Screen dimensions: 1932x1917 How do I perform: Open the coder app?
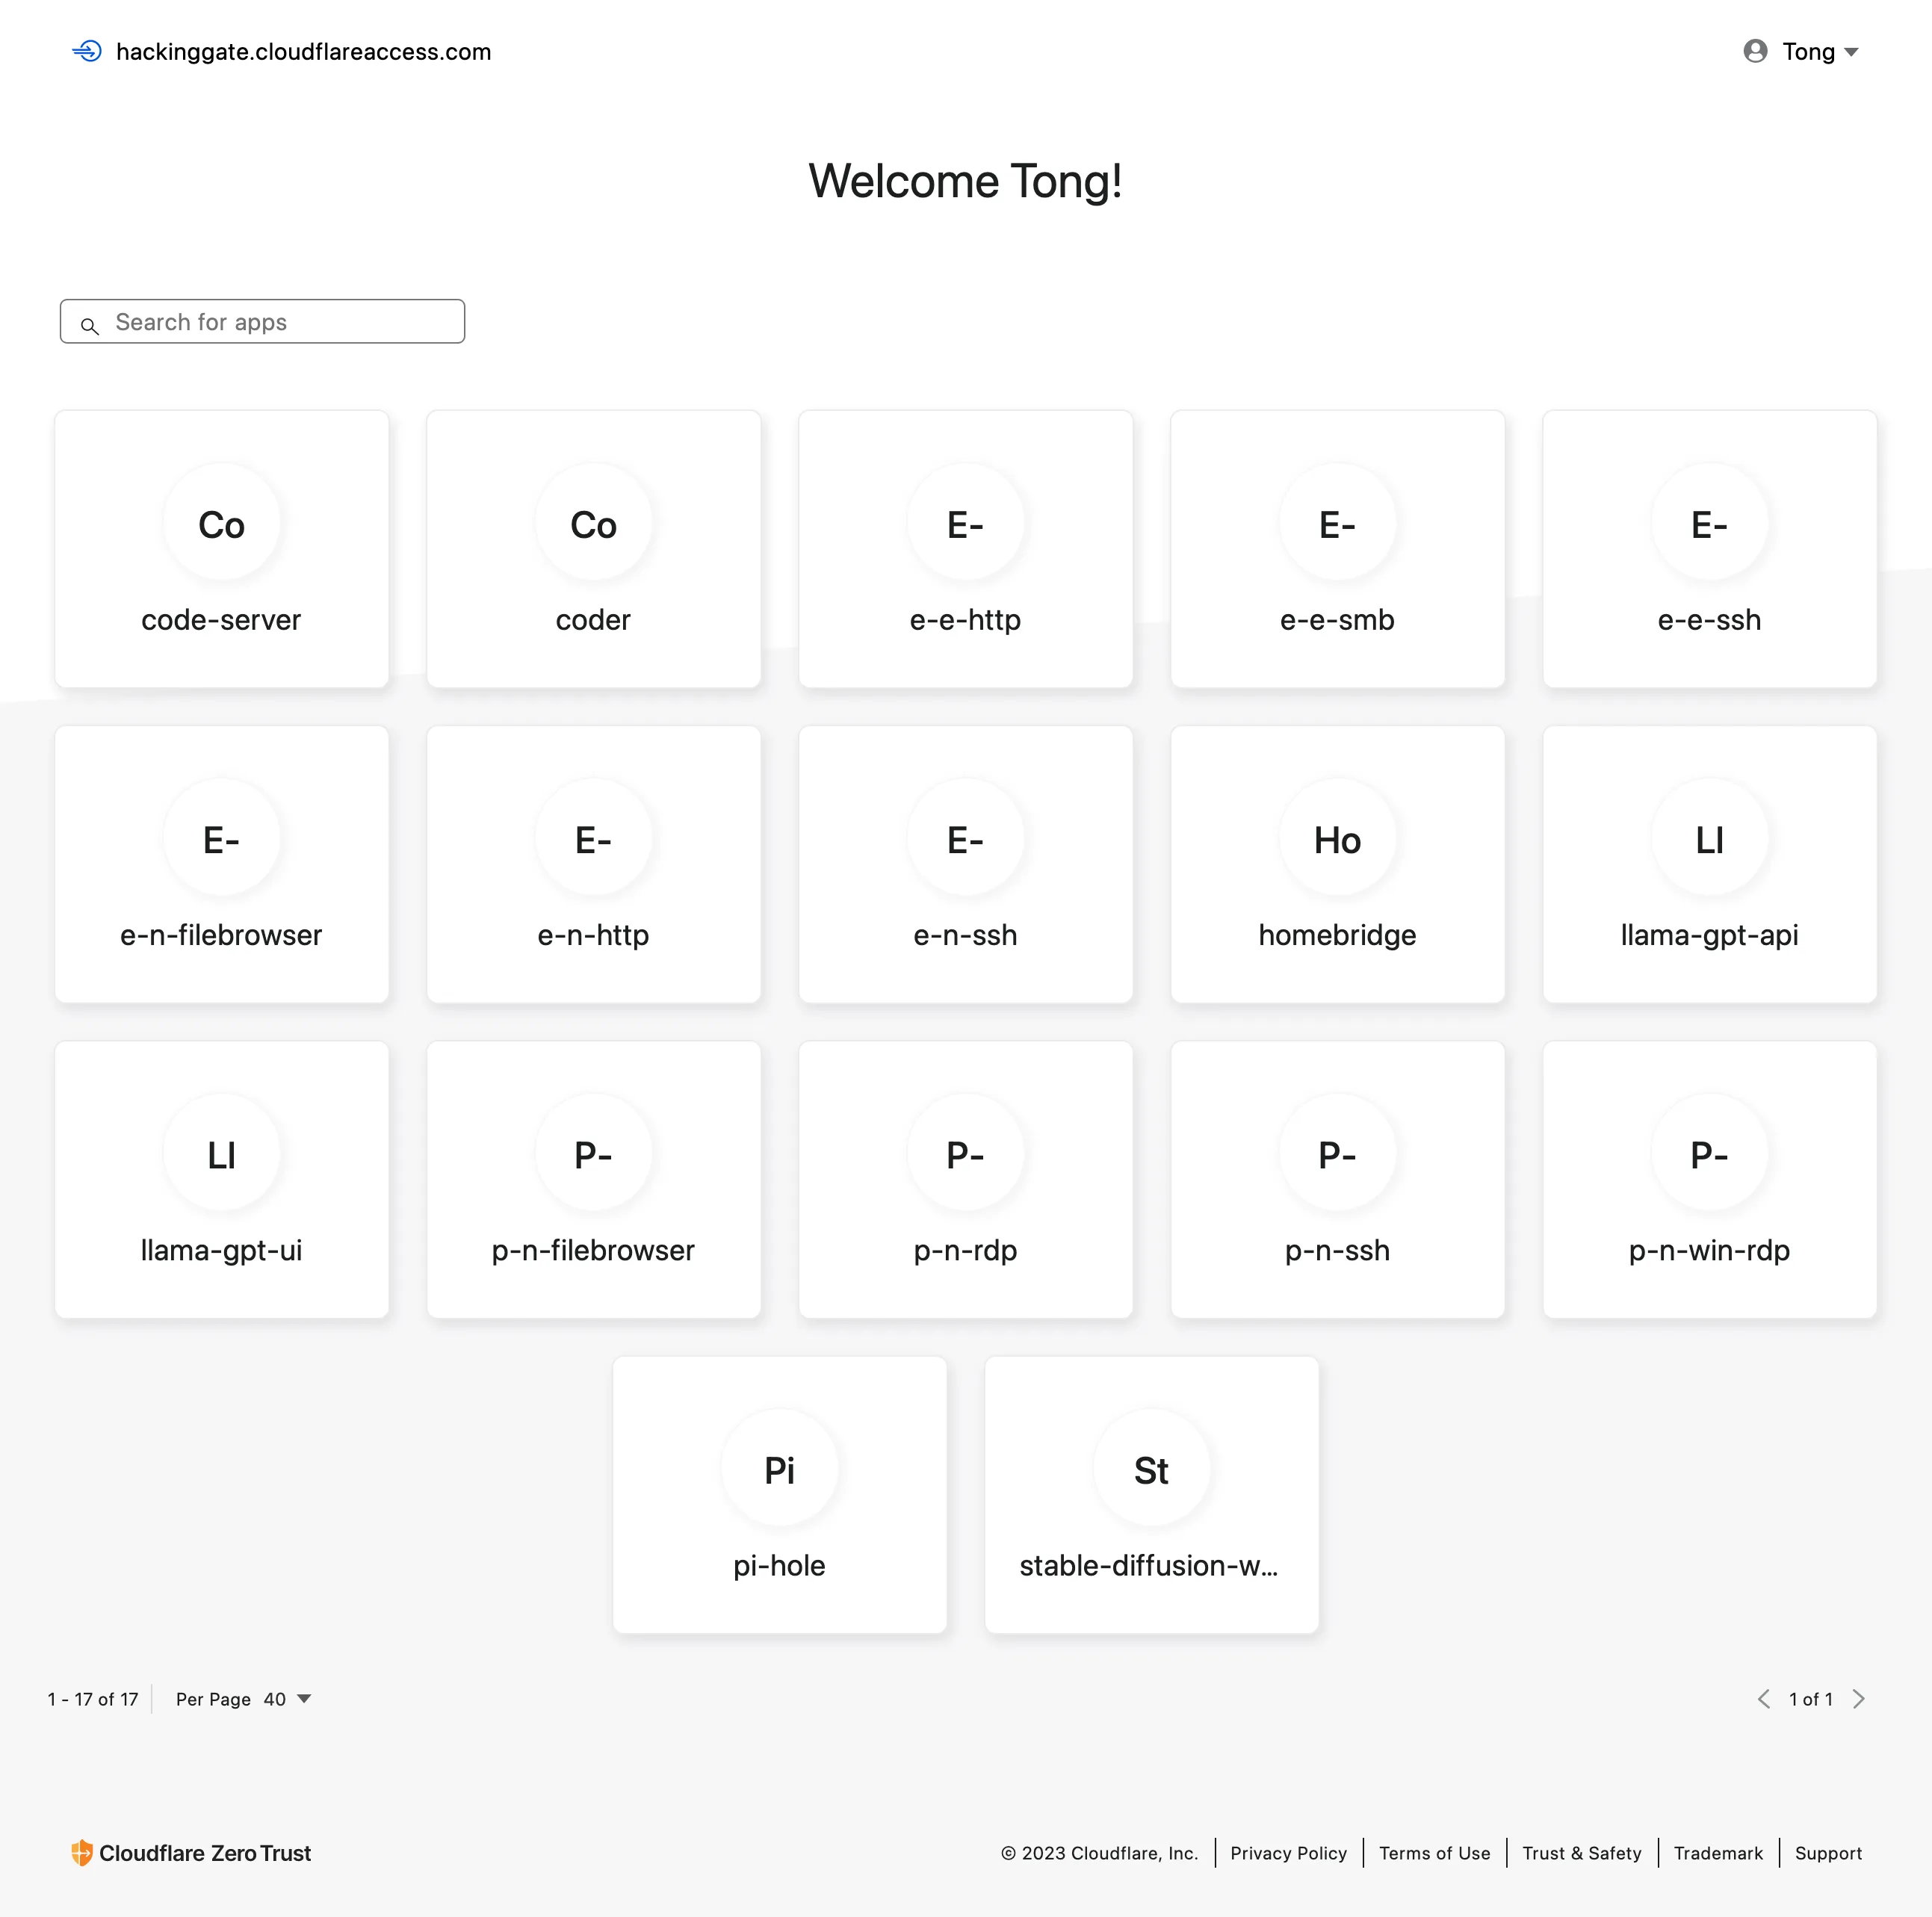[x=593, y=548]
